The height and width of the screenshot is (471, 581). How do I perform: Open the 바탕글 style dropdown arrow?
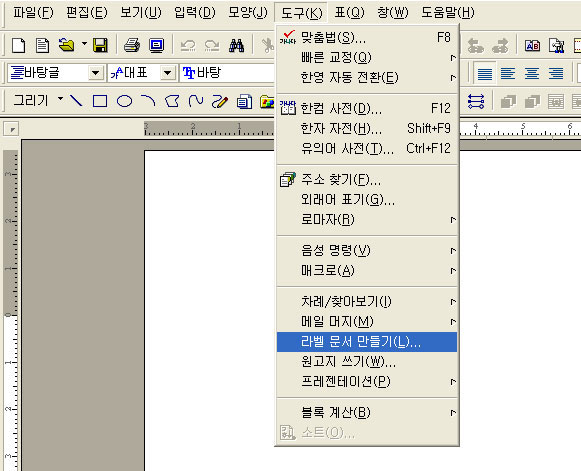pyautogui.click(x=96, y=73)
